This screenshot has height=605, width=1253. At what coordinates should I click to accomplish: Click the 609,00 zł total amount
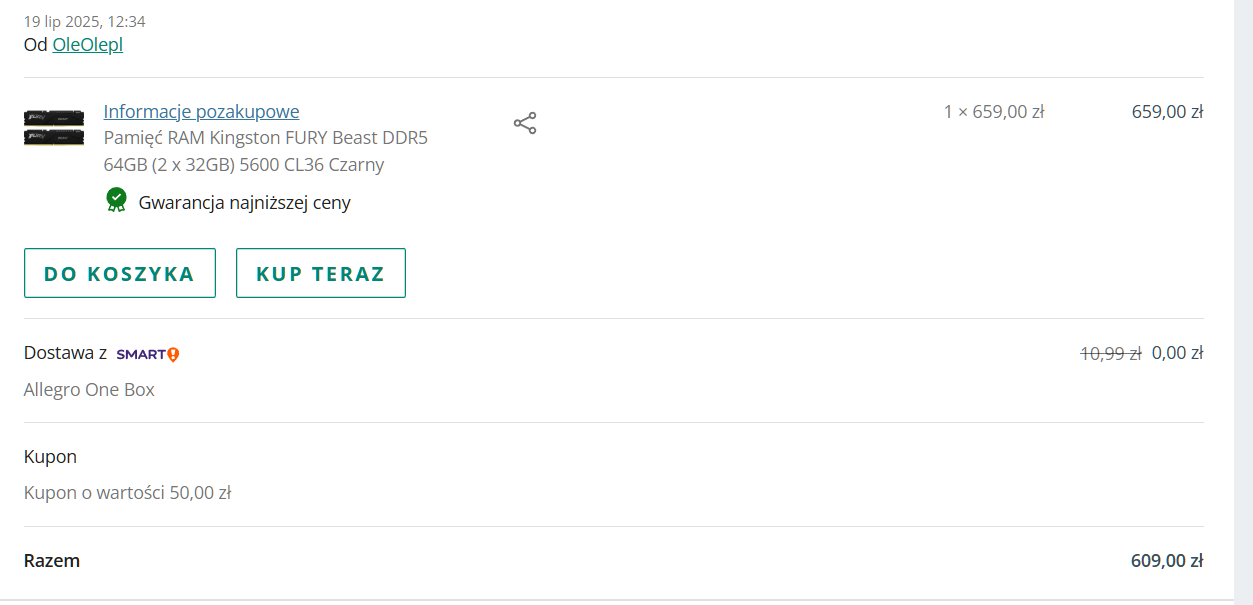click(1166, 561)
